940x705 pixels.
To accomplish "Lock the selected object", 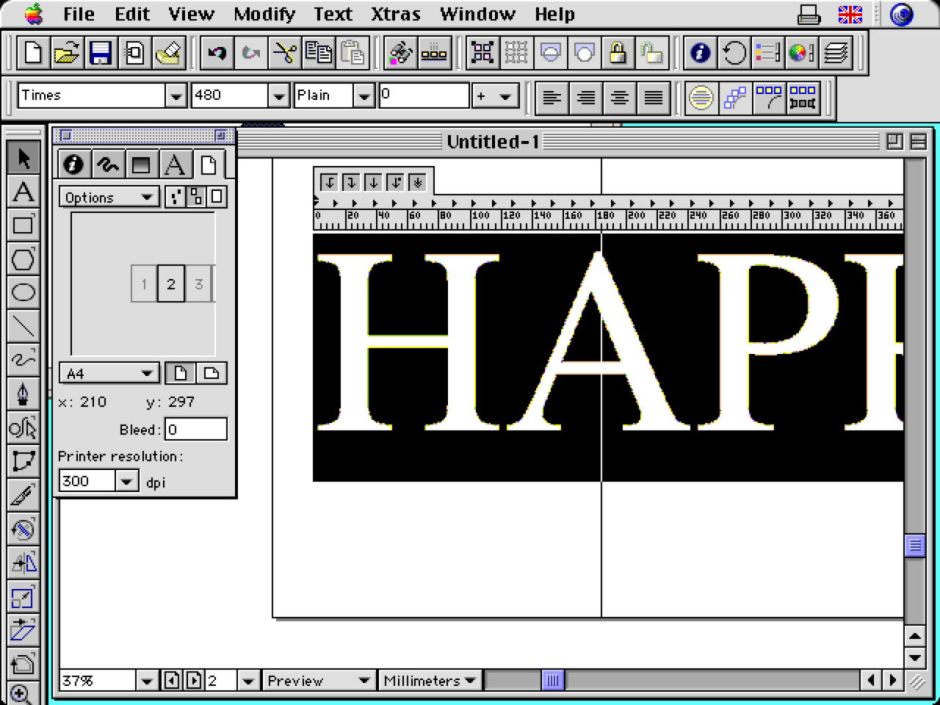I will [x=617, y=53].
